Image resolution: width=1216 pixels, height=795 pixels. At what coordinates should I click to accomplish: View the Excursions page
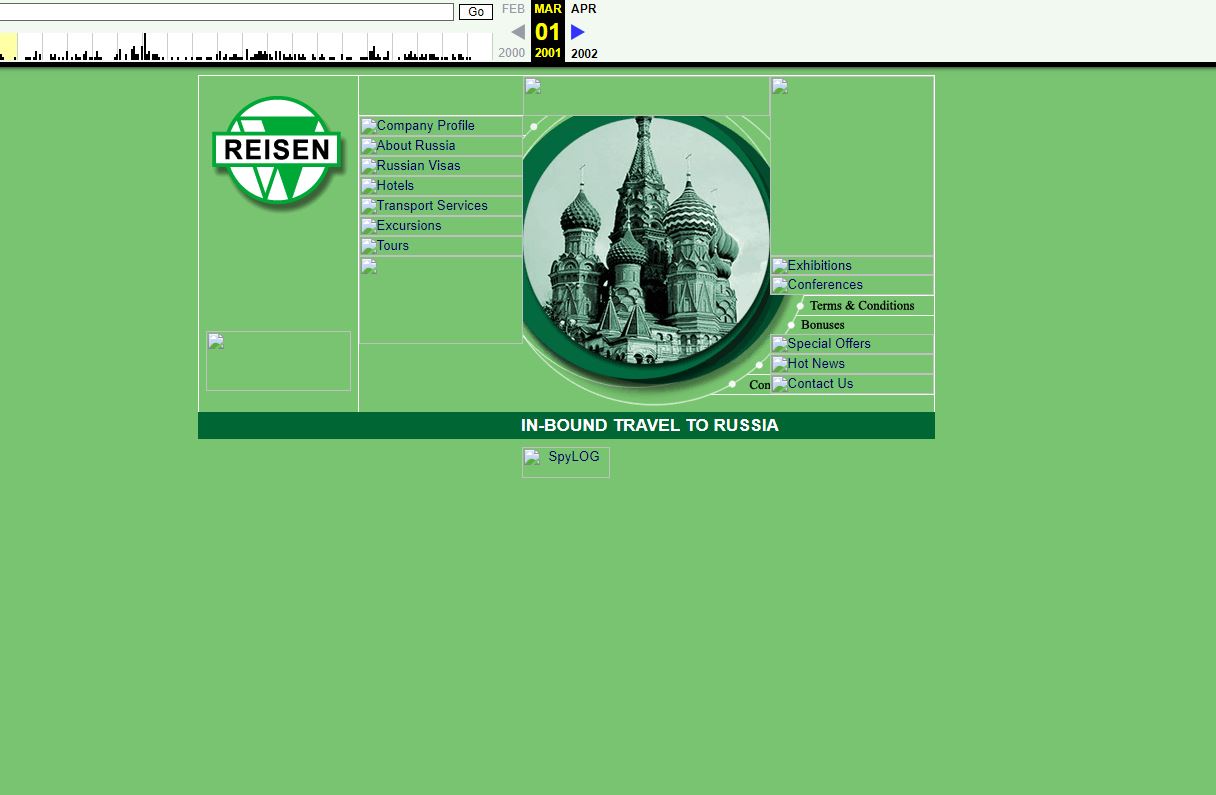pos(408,226)
